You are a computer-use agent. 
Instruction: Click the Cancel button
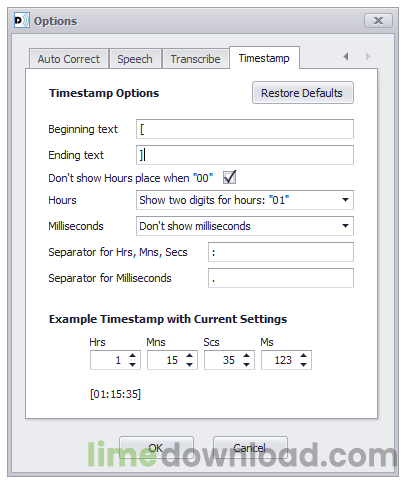coord(250,448)
